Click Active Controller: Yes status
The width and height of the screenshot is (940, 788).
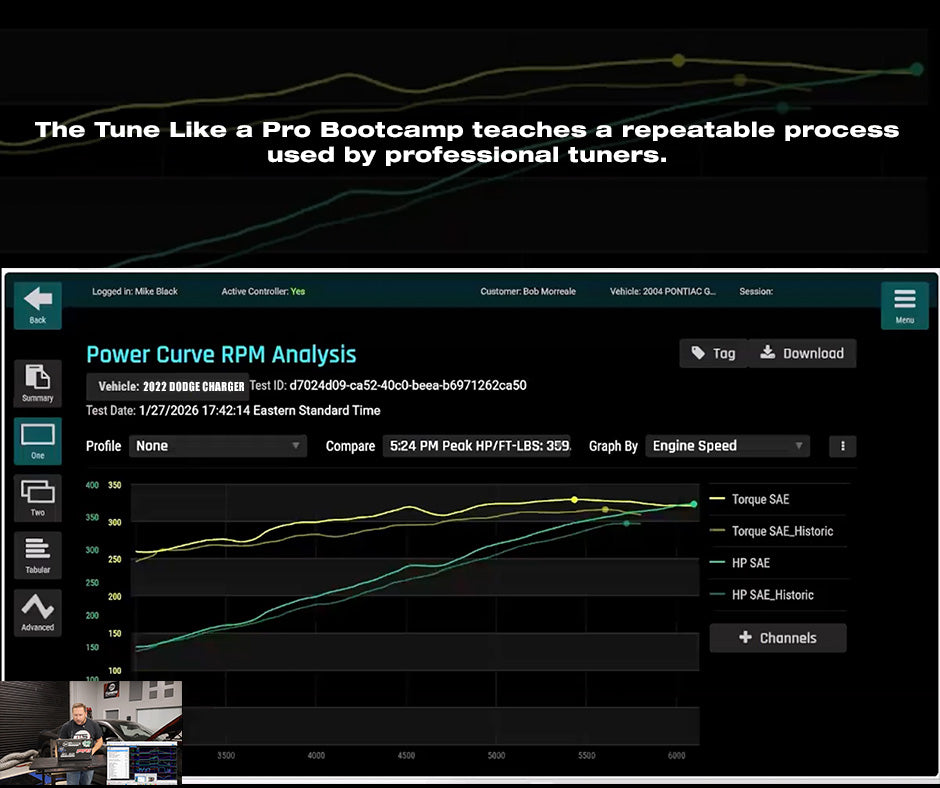pyautogui.click(x=263, y=291)
